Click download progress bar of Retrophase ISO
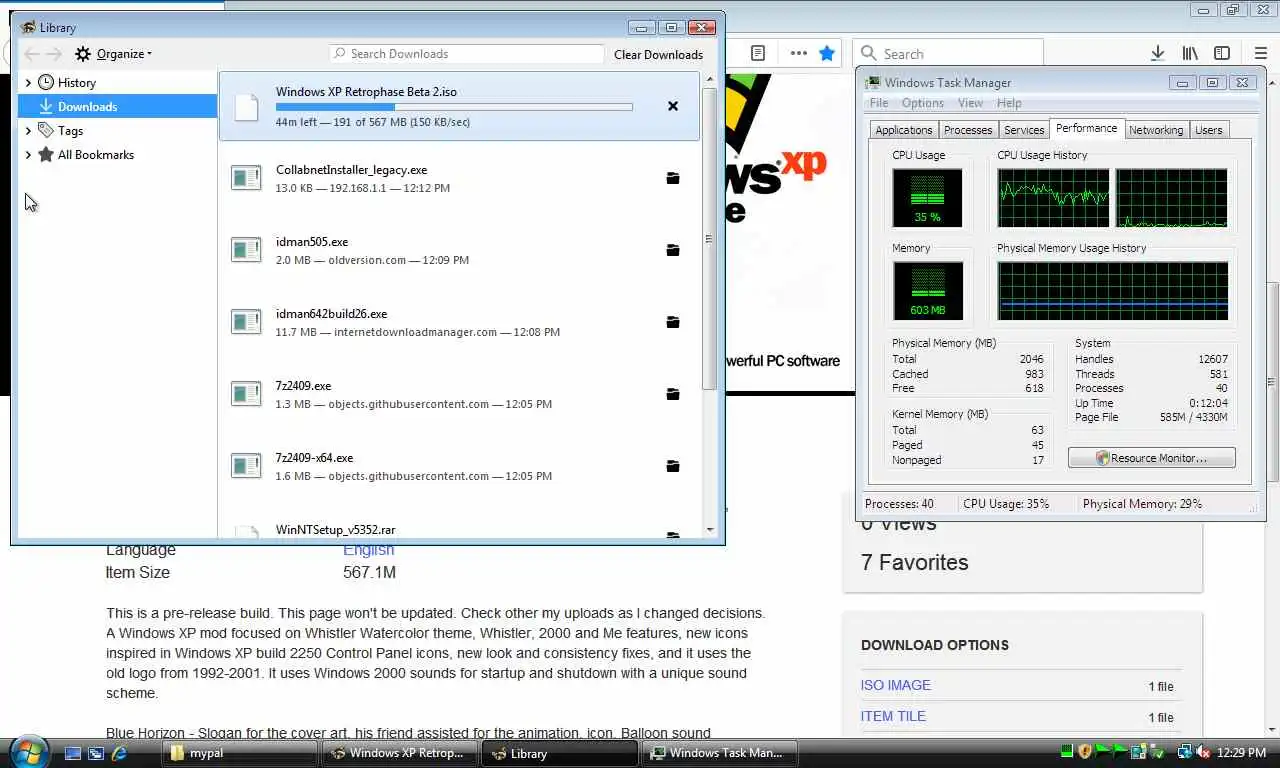Viewport: 1280px width, 768px height. [454, 107]
